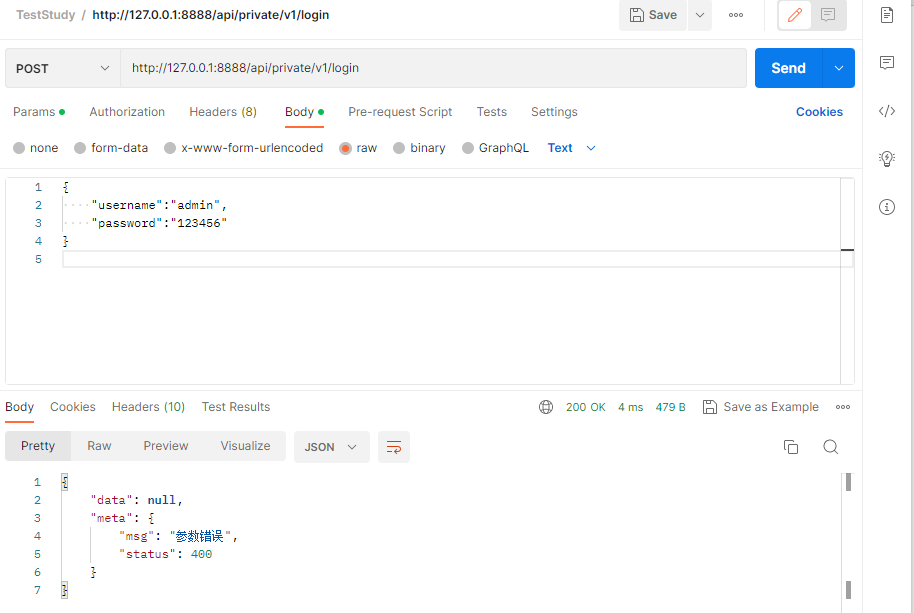Click the edit pencil icon
Screen dimensions: 914x613
tap(795, 15)
